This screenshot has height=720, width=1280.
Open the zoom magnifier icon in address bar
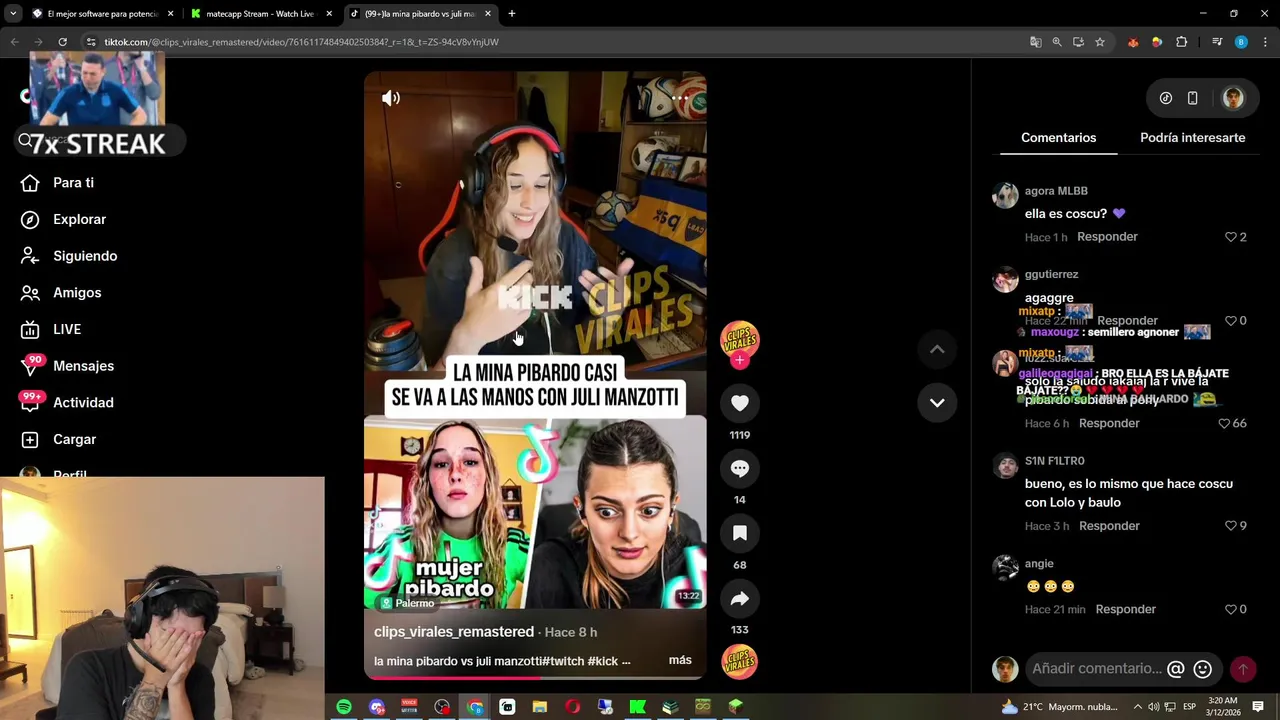[x=1057, y=42]
